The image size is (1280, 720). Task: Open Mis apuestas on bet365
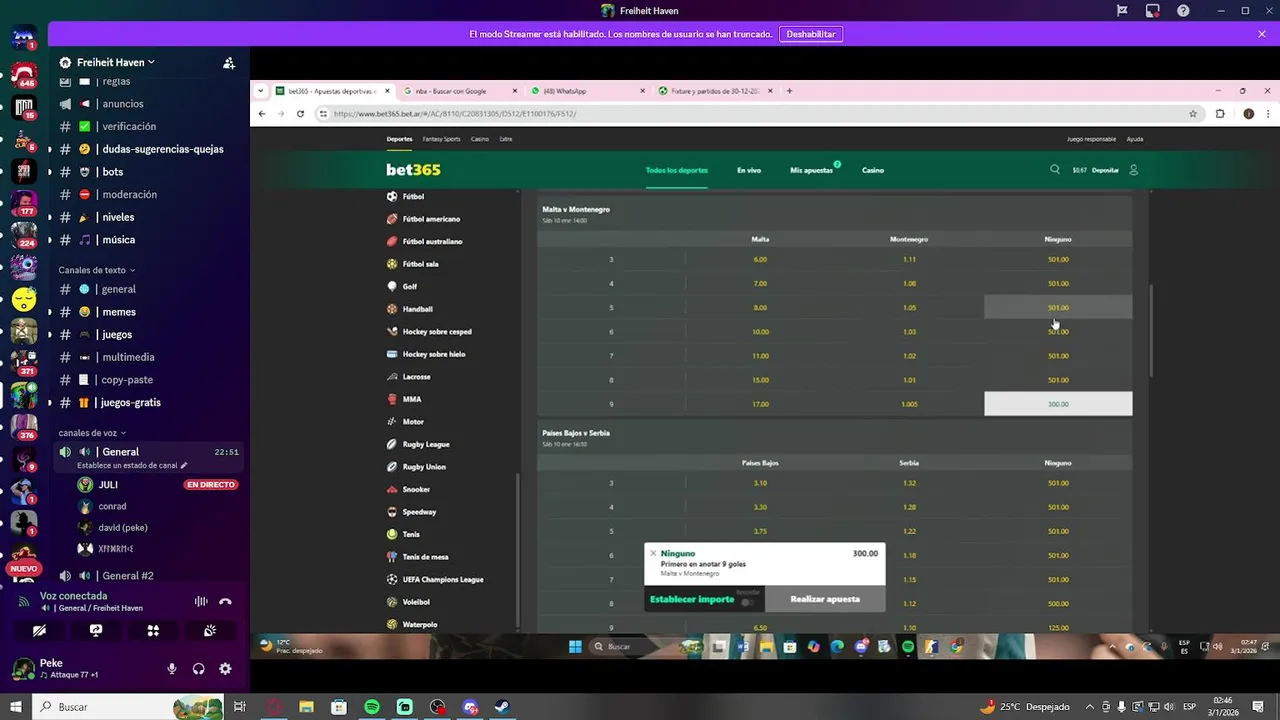[811, 170]
